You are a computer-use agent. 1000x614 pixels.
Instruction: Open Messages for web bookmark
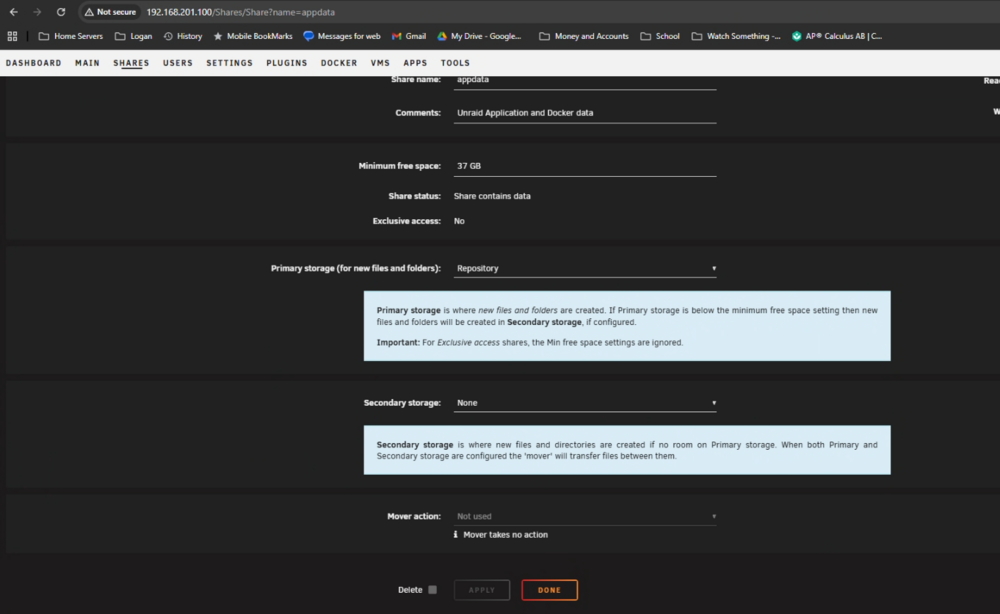tap(342, 36)
